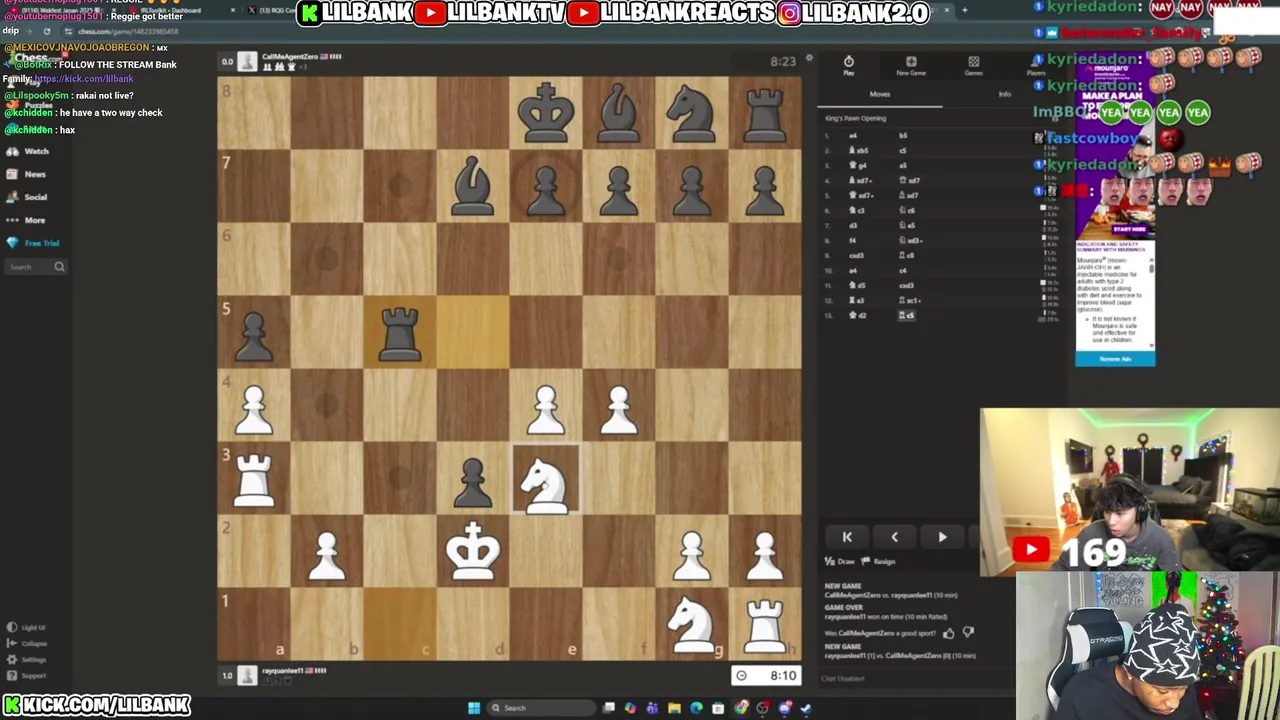1280x720 pixels.
Task: Open Microsoft Store from taskbar
Action: (x=718, y=708)
